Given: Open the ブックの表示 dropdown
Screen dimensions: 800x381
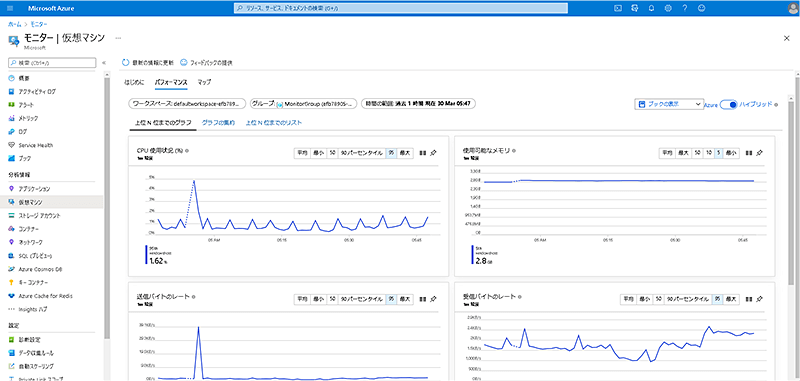Looking at the screenshot, I should pos(669,104).
